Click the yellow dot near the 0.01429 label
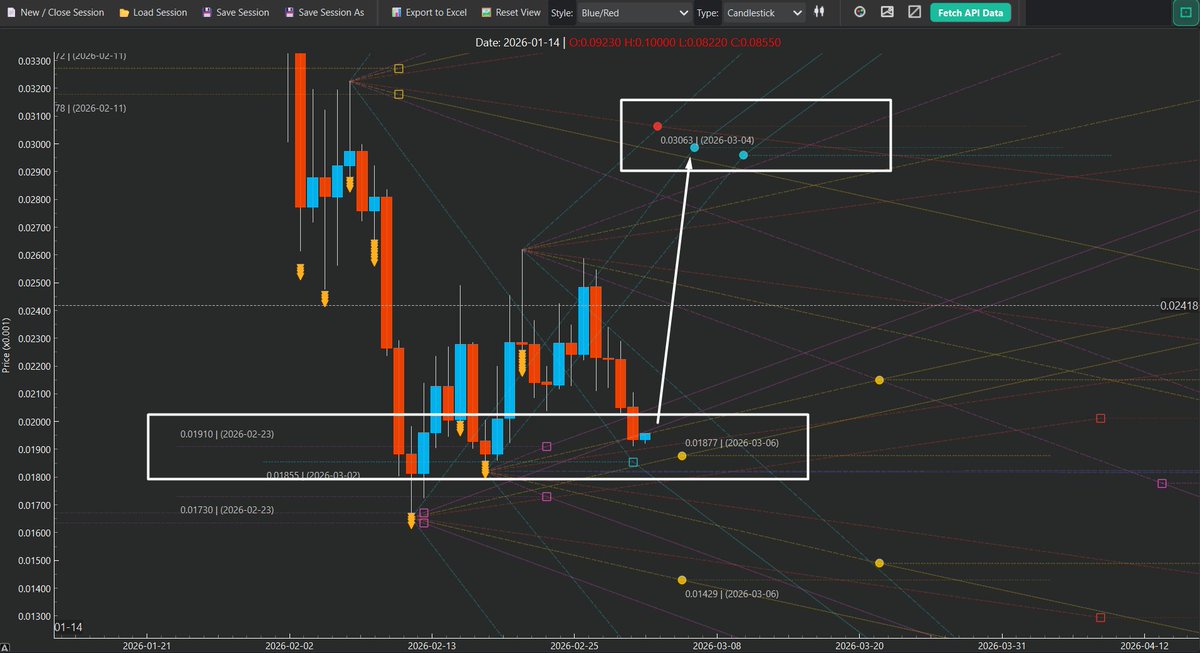 681,579
